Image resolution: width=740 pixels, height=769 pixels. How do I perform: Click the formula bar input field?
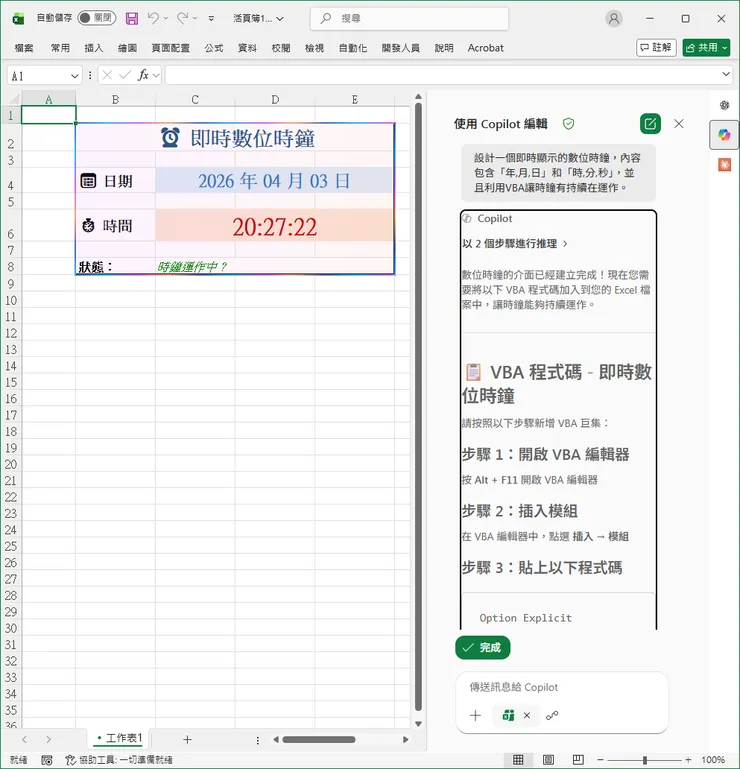pyautogui.click(x=441, y=75)
